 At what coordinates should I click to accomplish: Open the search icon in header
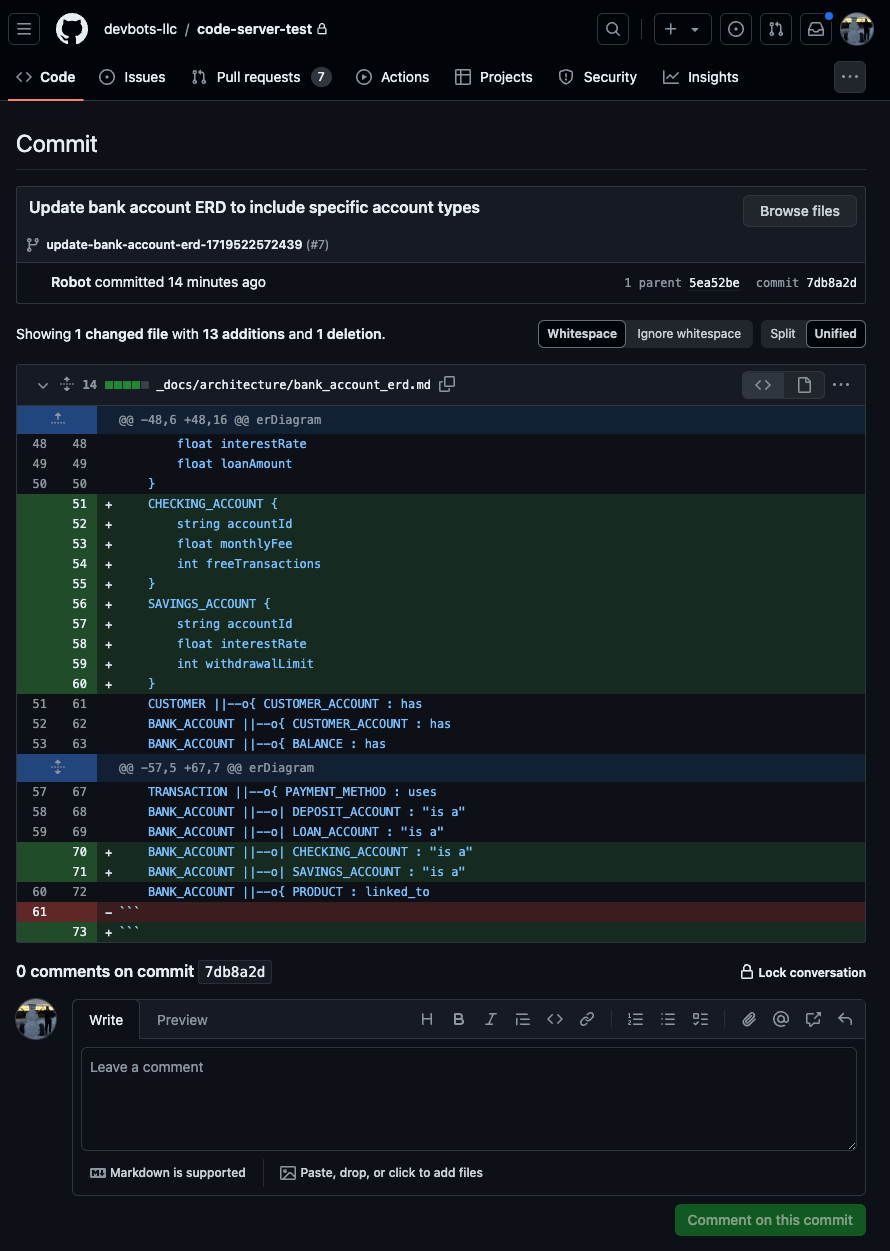pyautogui.click(x=613, y=29)
